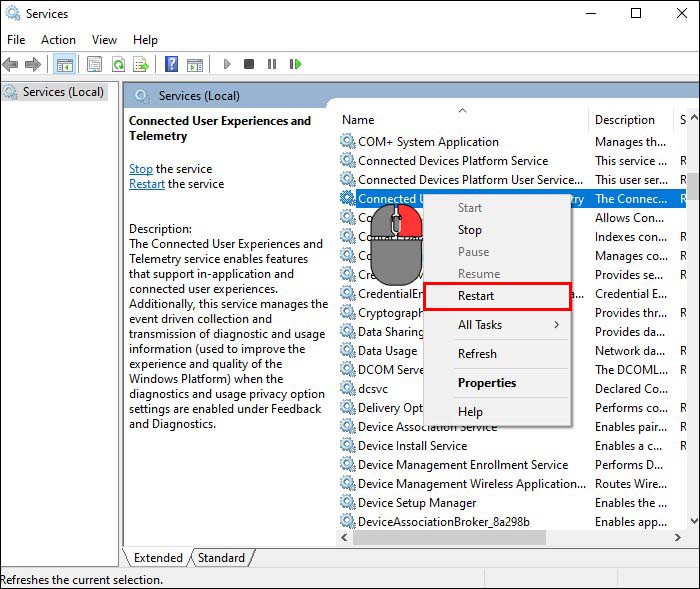Toggle Show/Hide Console Tree toolbar icon
Screen dimensions: 700x589
pos(65,64)
